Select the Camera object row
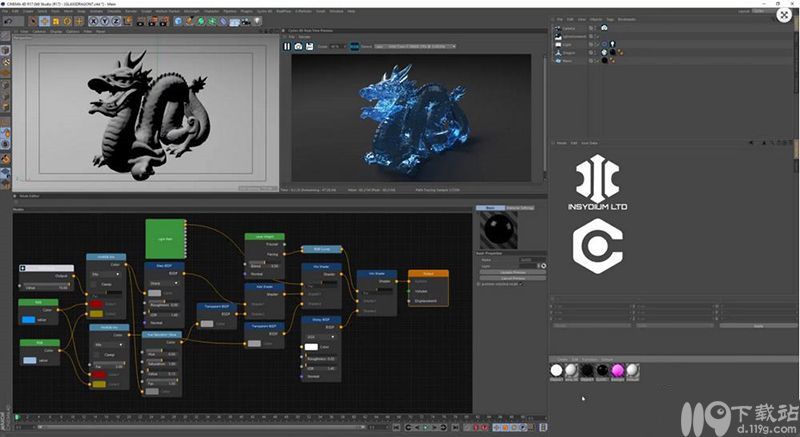Viewport: 800px width, 437px height. tap(569, 28)
